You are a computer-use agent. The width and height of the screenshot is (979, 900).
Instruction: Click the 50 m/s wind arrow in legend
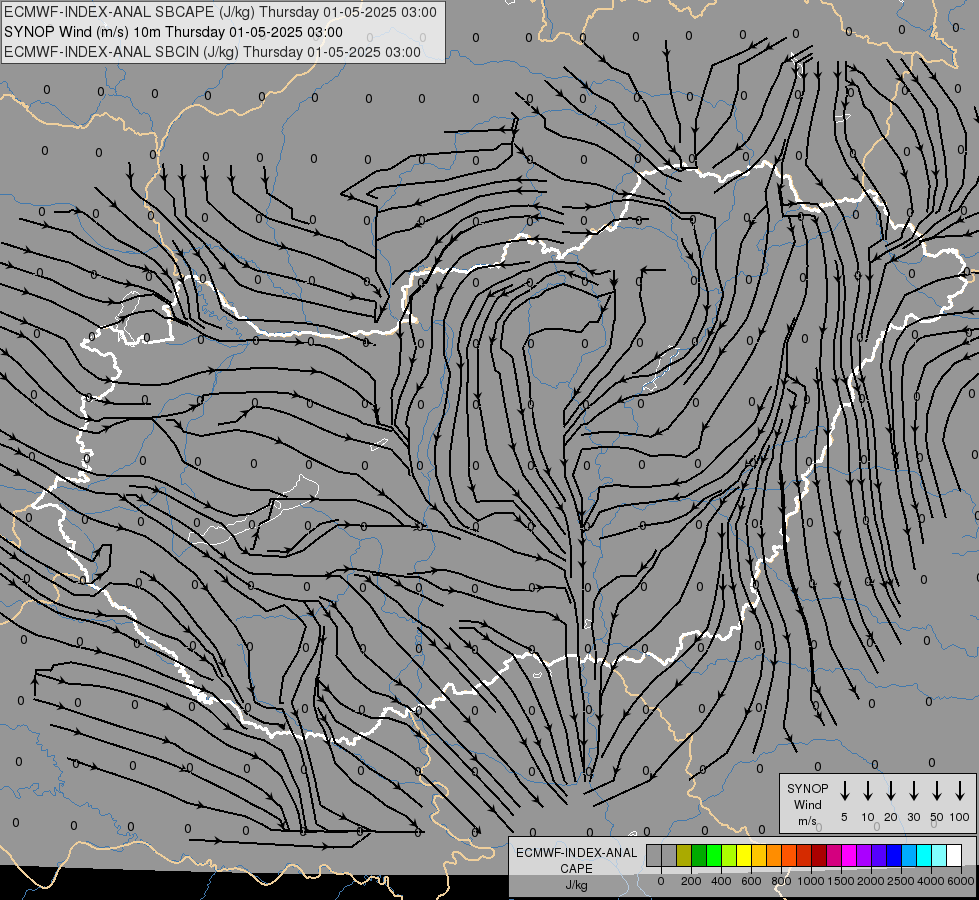(x=937, y=791)
